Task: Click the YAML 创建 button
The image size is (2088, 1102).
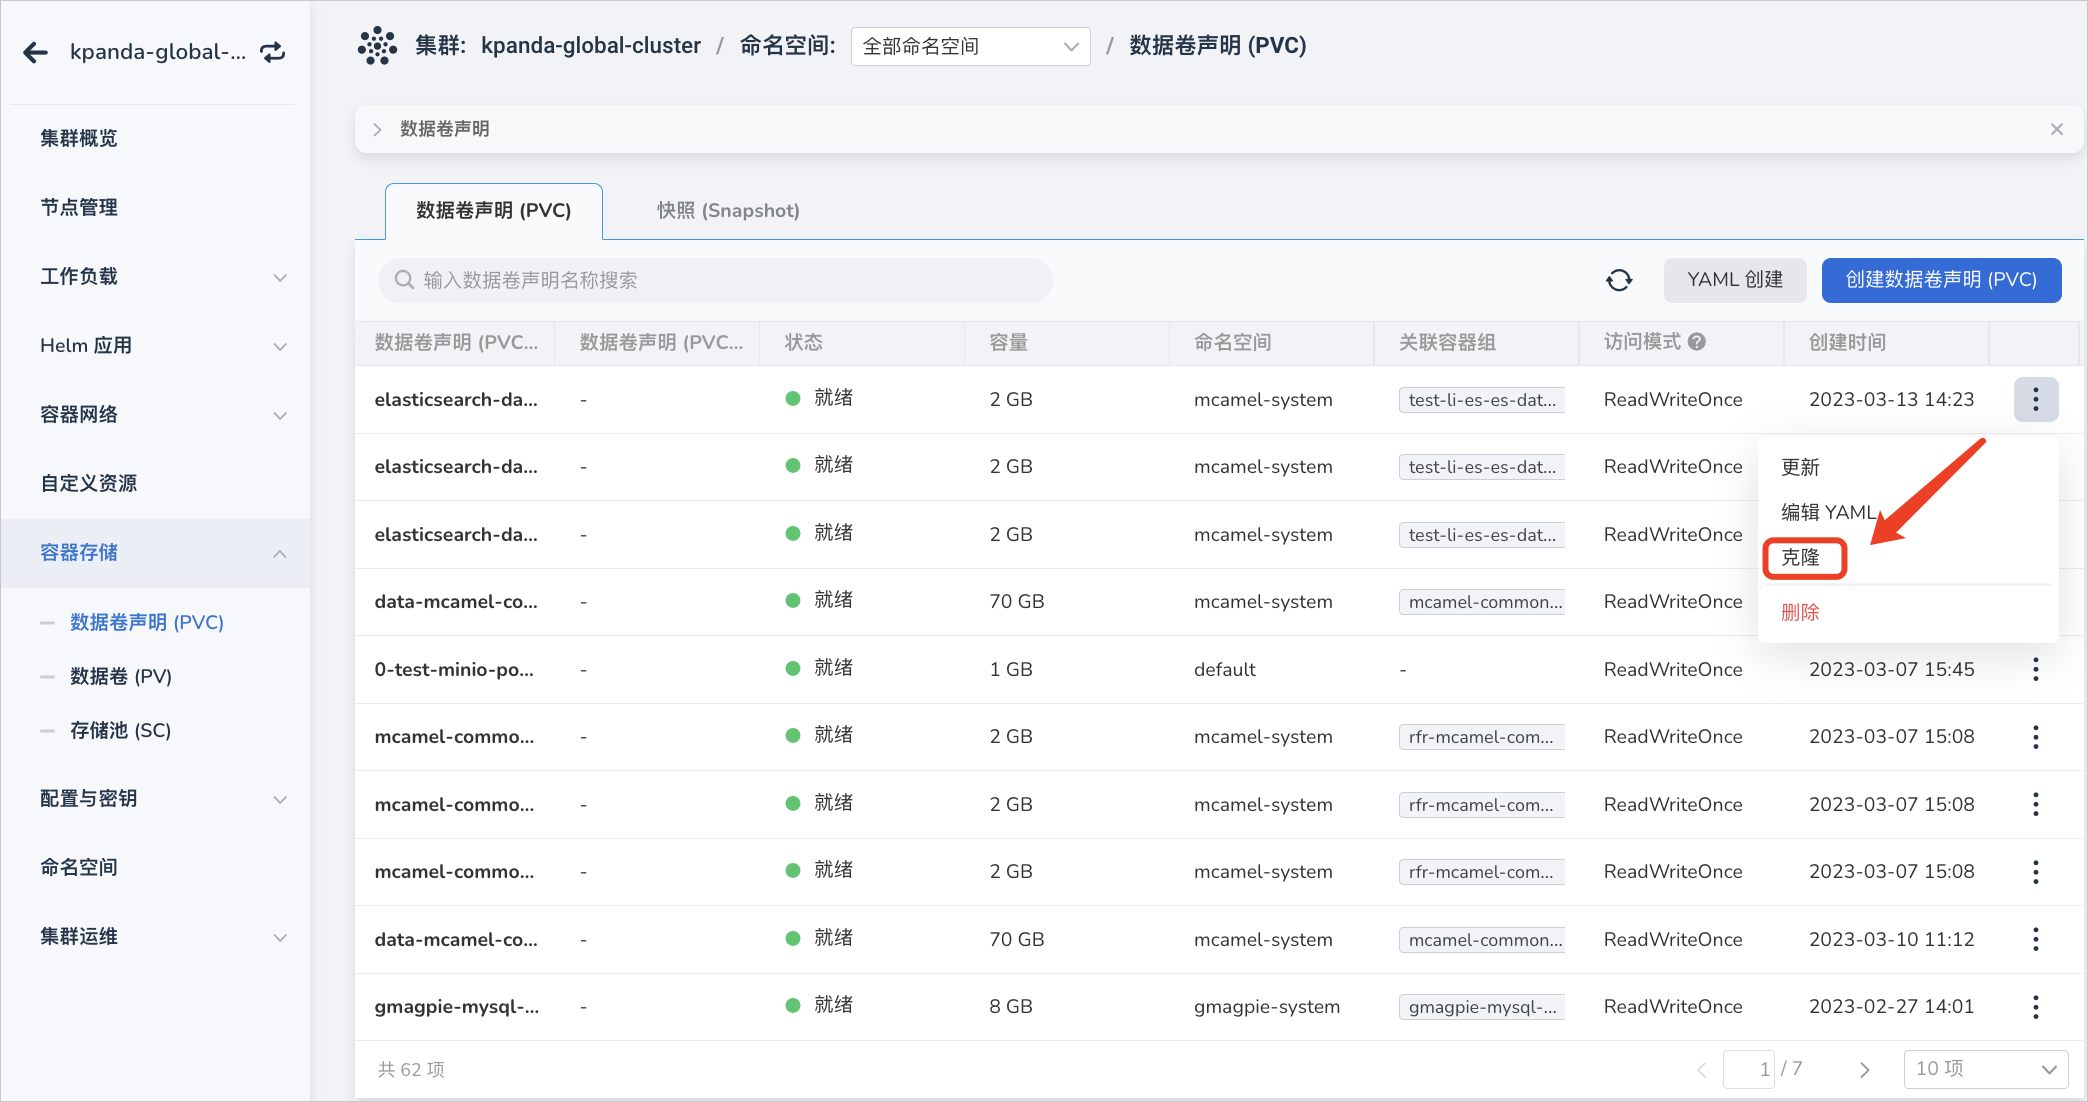Action: point(1735,280)
